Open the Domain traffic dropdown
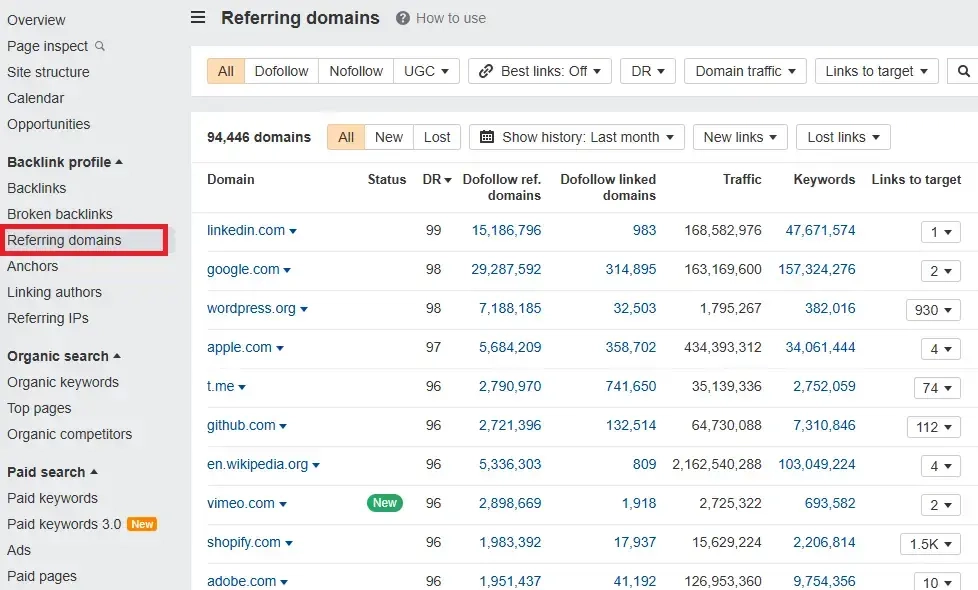 point(745,71)
